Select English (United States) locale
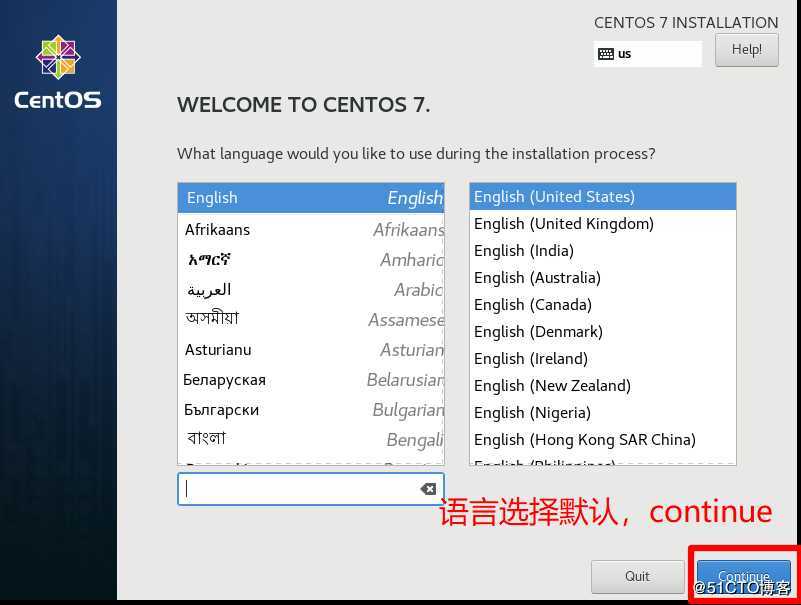The width and height of the screenshot is (801, 605). click(603, 197)
